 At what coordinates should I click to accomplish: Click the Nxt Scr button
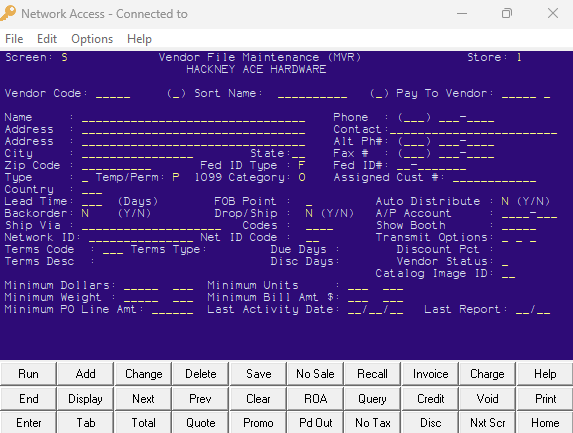pos(487,423)
